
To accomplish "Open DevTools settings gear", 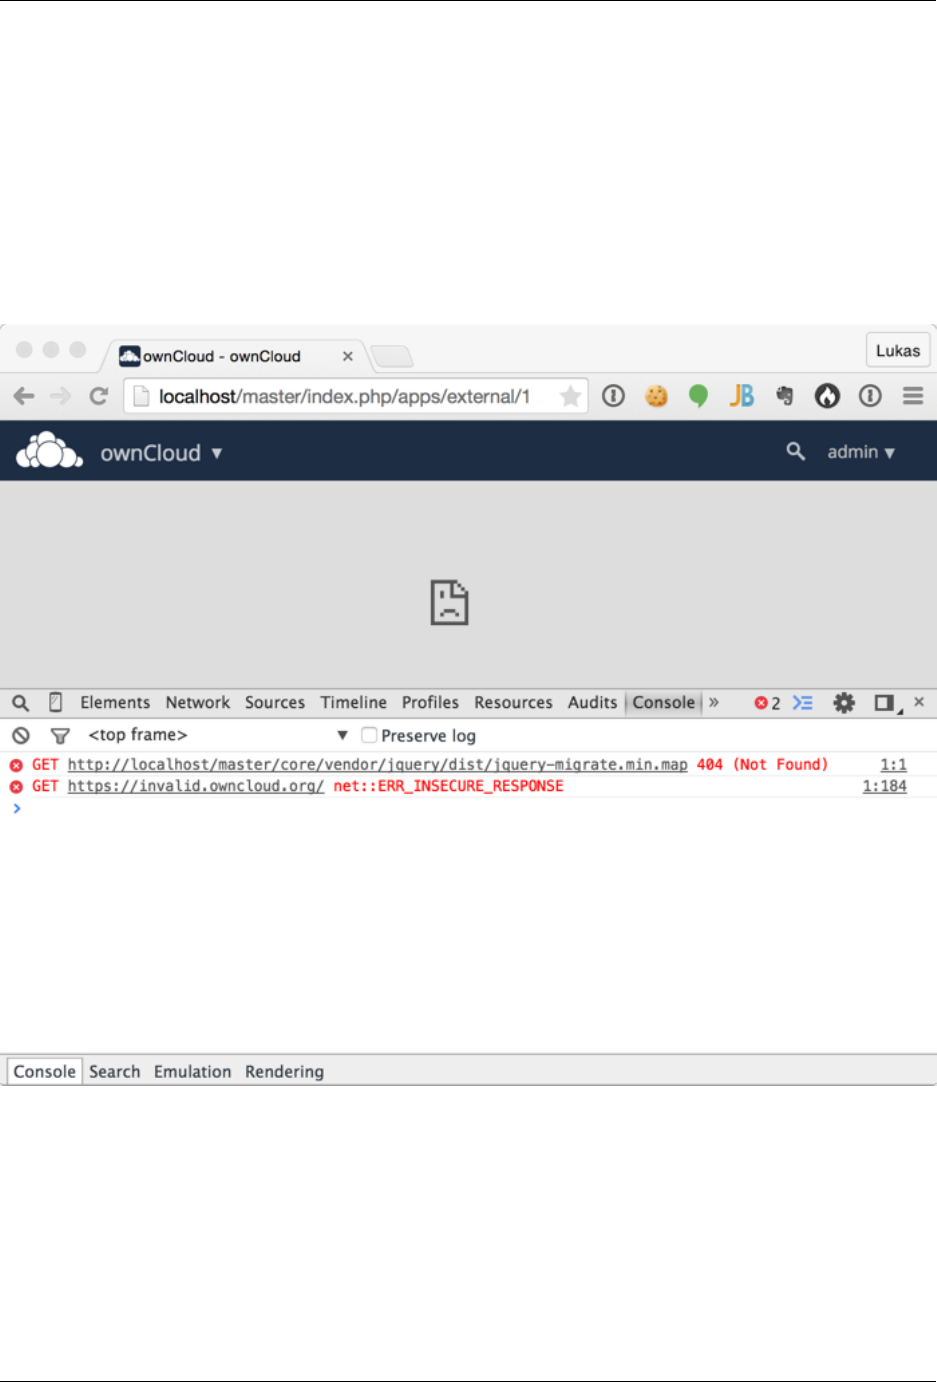I will [x=844, y=703].
